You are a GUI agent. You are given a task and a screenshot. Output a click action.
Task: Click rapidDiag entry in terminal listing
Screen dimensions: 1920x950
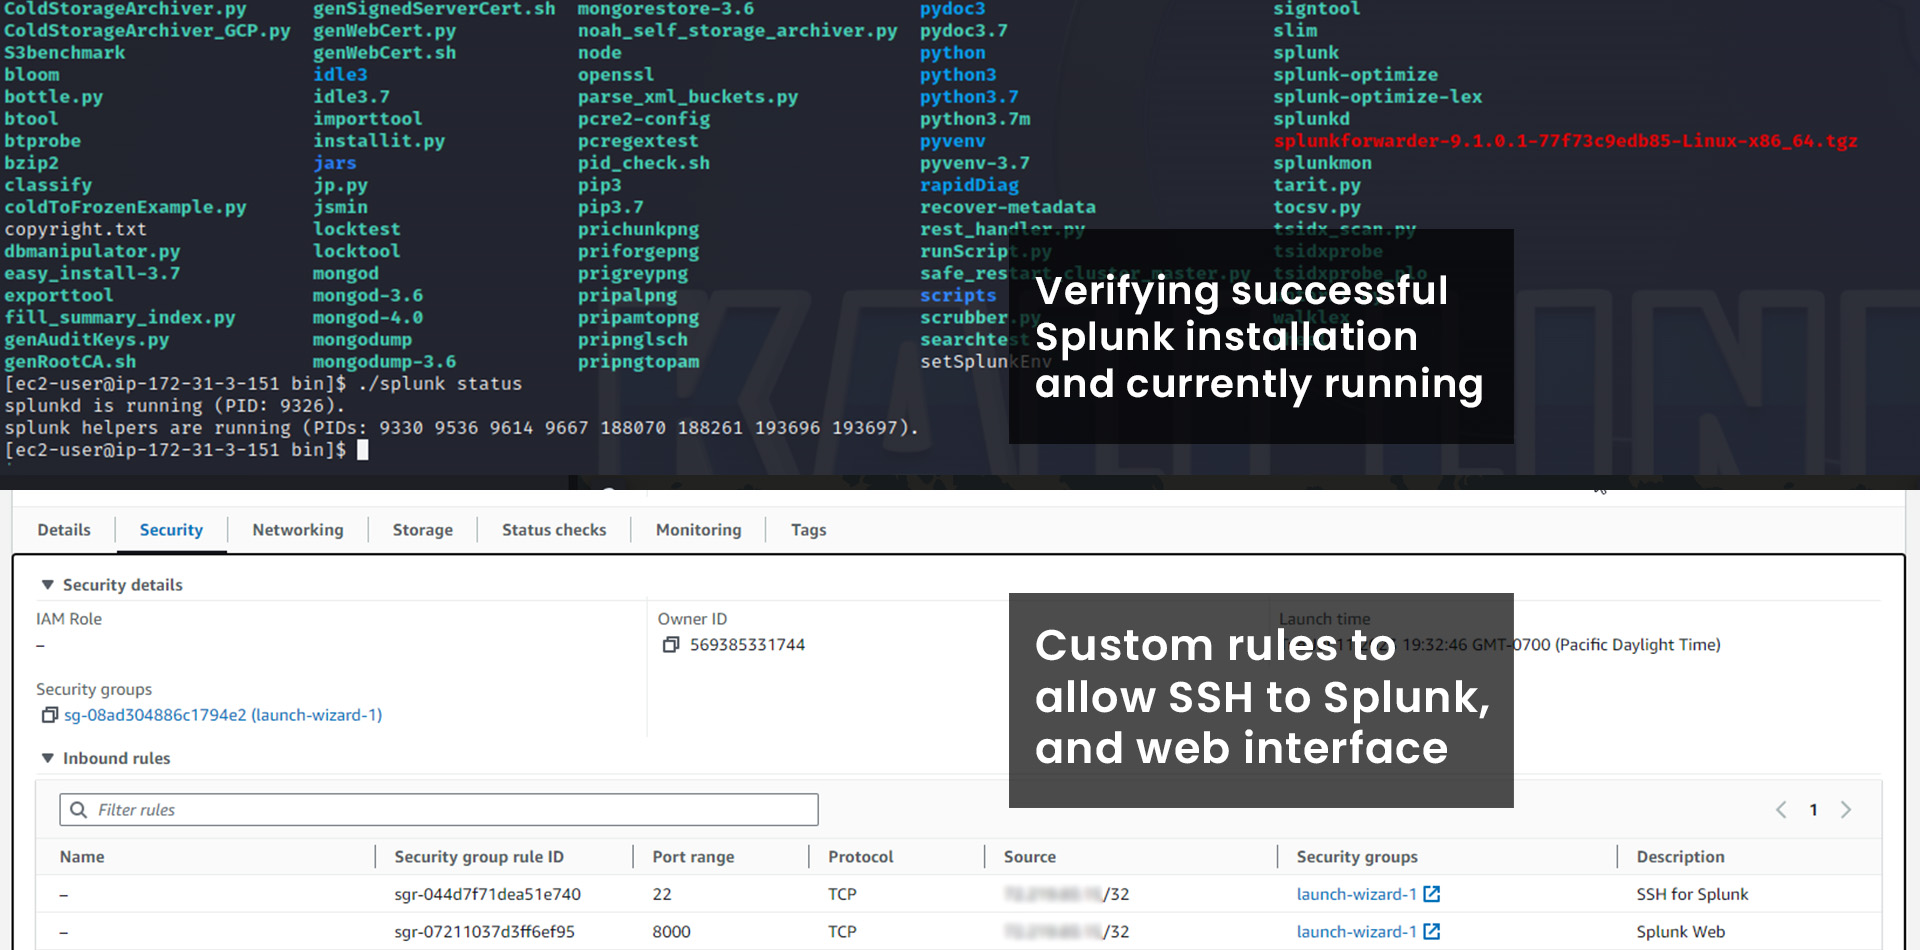[969, 185]
